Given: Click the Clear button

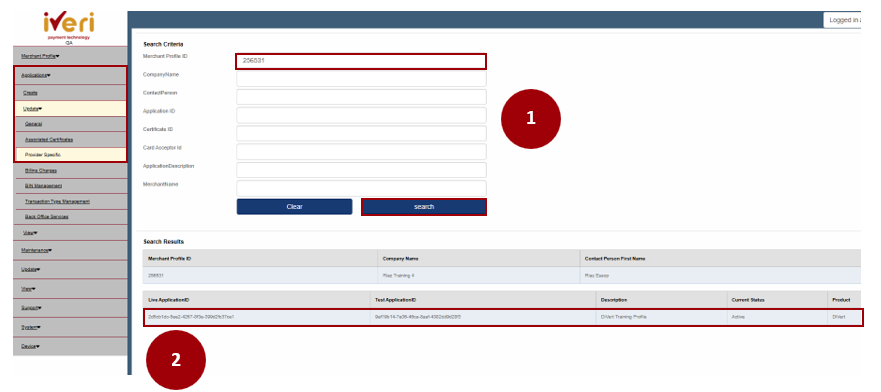Looking at the screenshot, I should [x=294, y=207].
